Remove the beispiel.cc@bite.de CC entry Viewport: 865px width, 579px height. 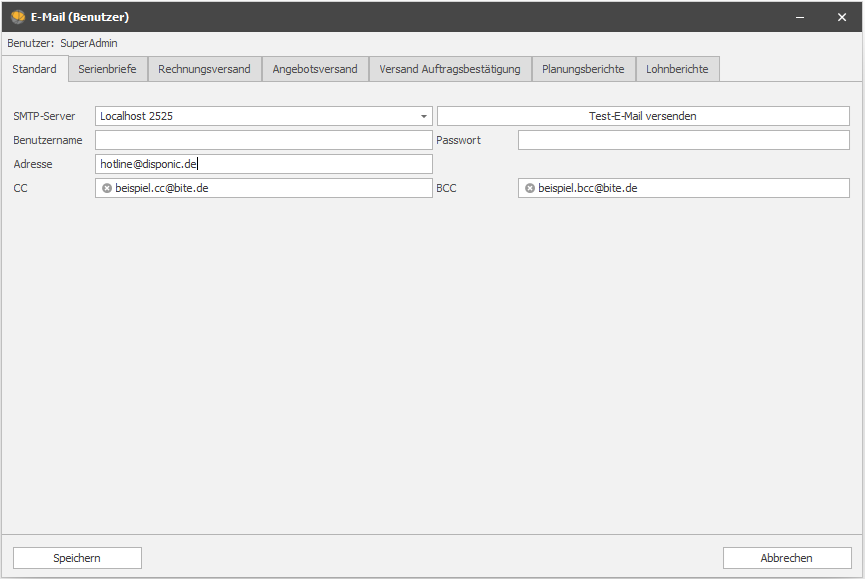tap(107, 188)
